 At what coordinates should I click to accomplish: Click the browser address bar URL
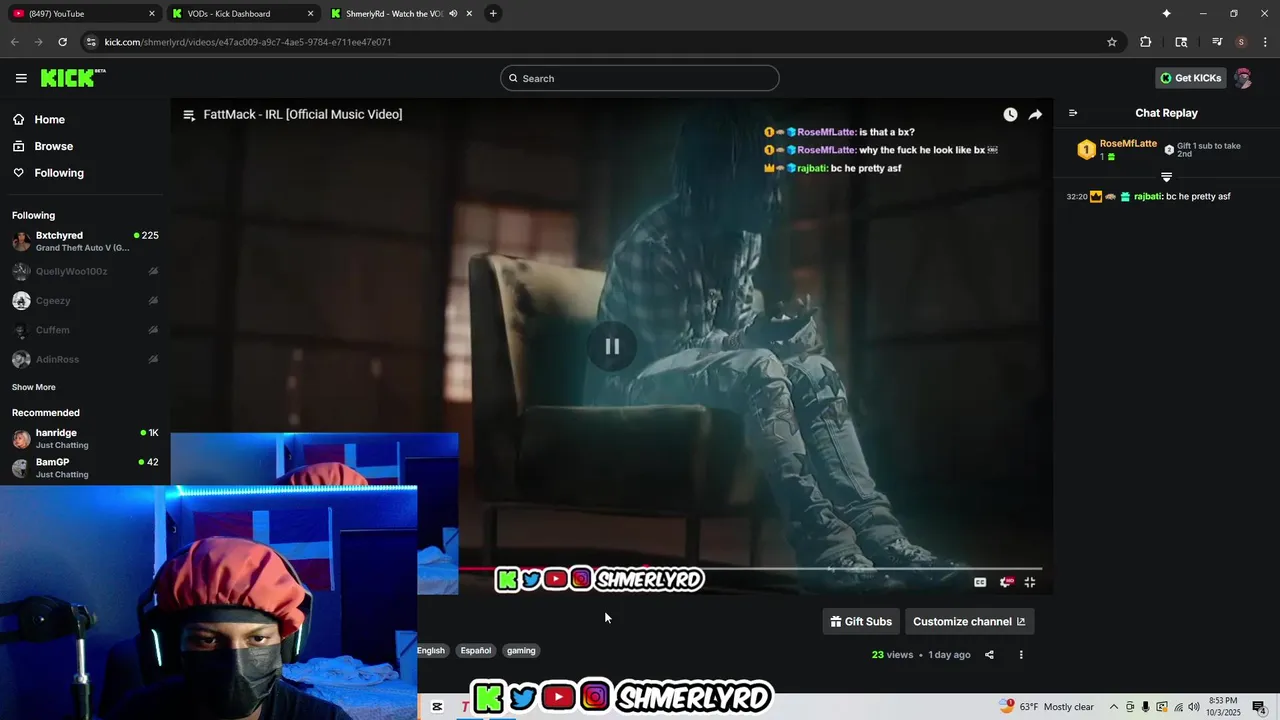248,42
